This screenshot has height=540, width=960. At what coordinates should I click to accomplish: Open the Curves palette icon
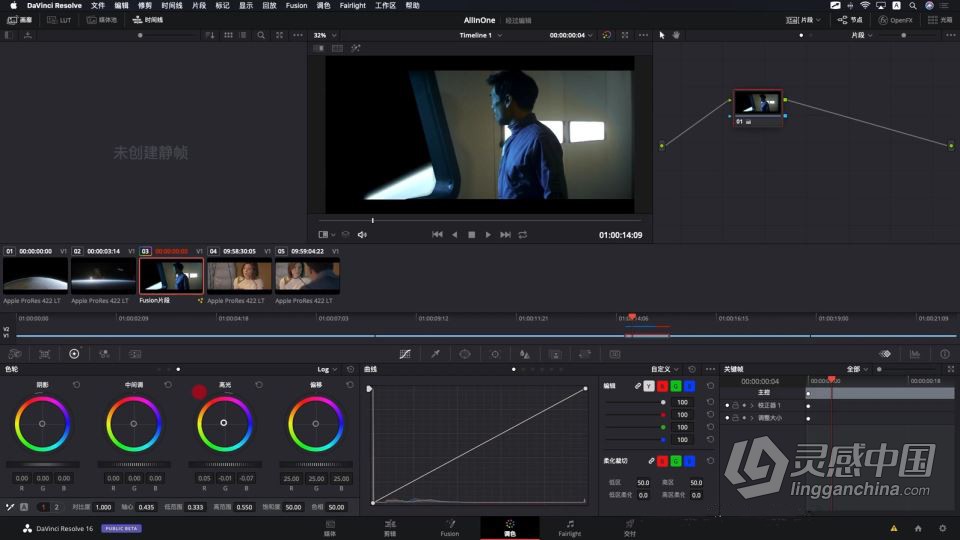[x=405, y=354]
